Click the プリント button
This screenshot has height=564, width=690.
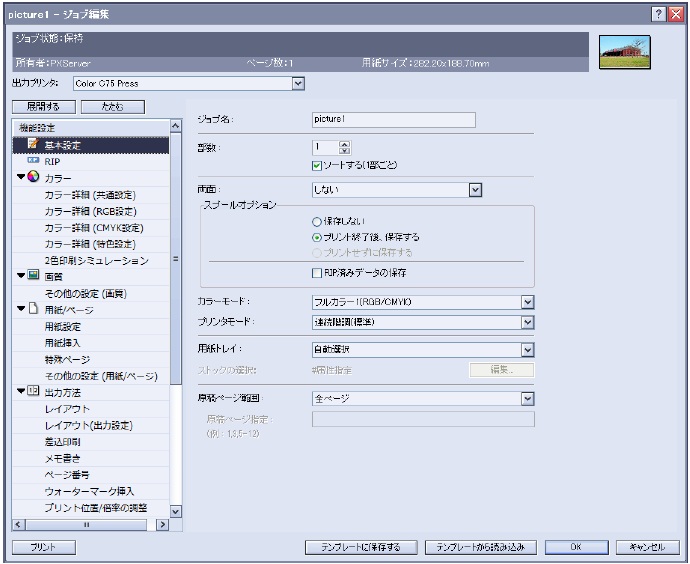(35, 547)
